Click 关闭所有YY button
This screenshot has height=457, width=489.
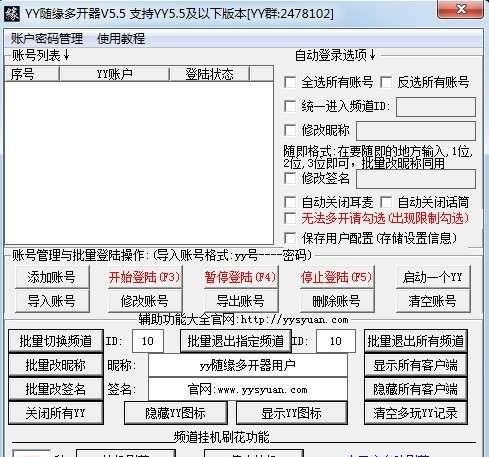(56, 413)
